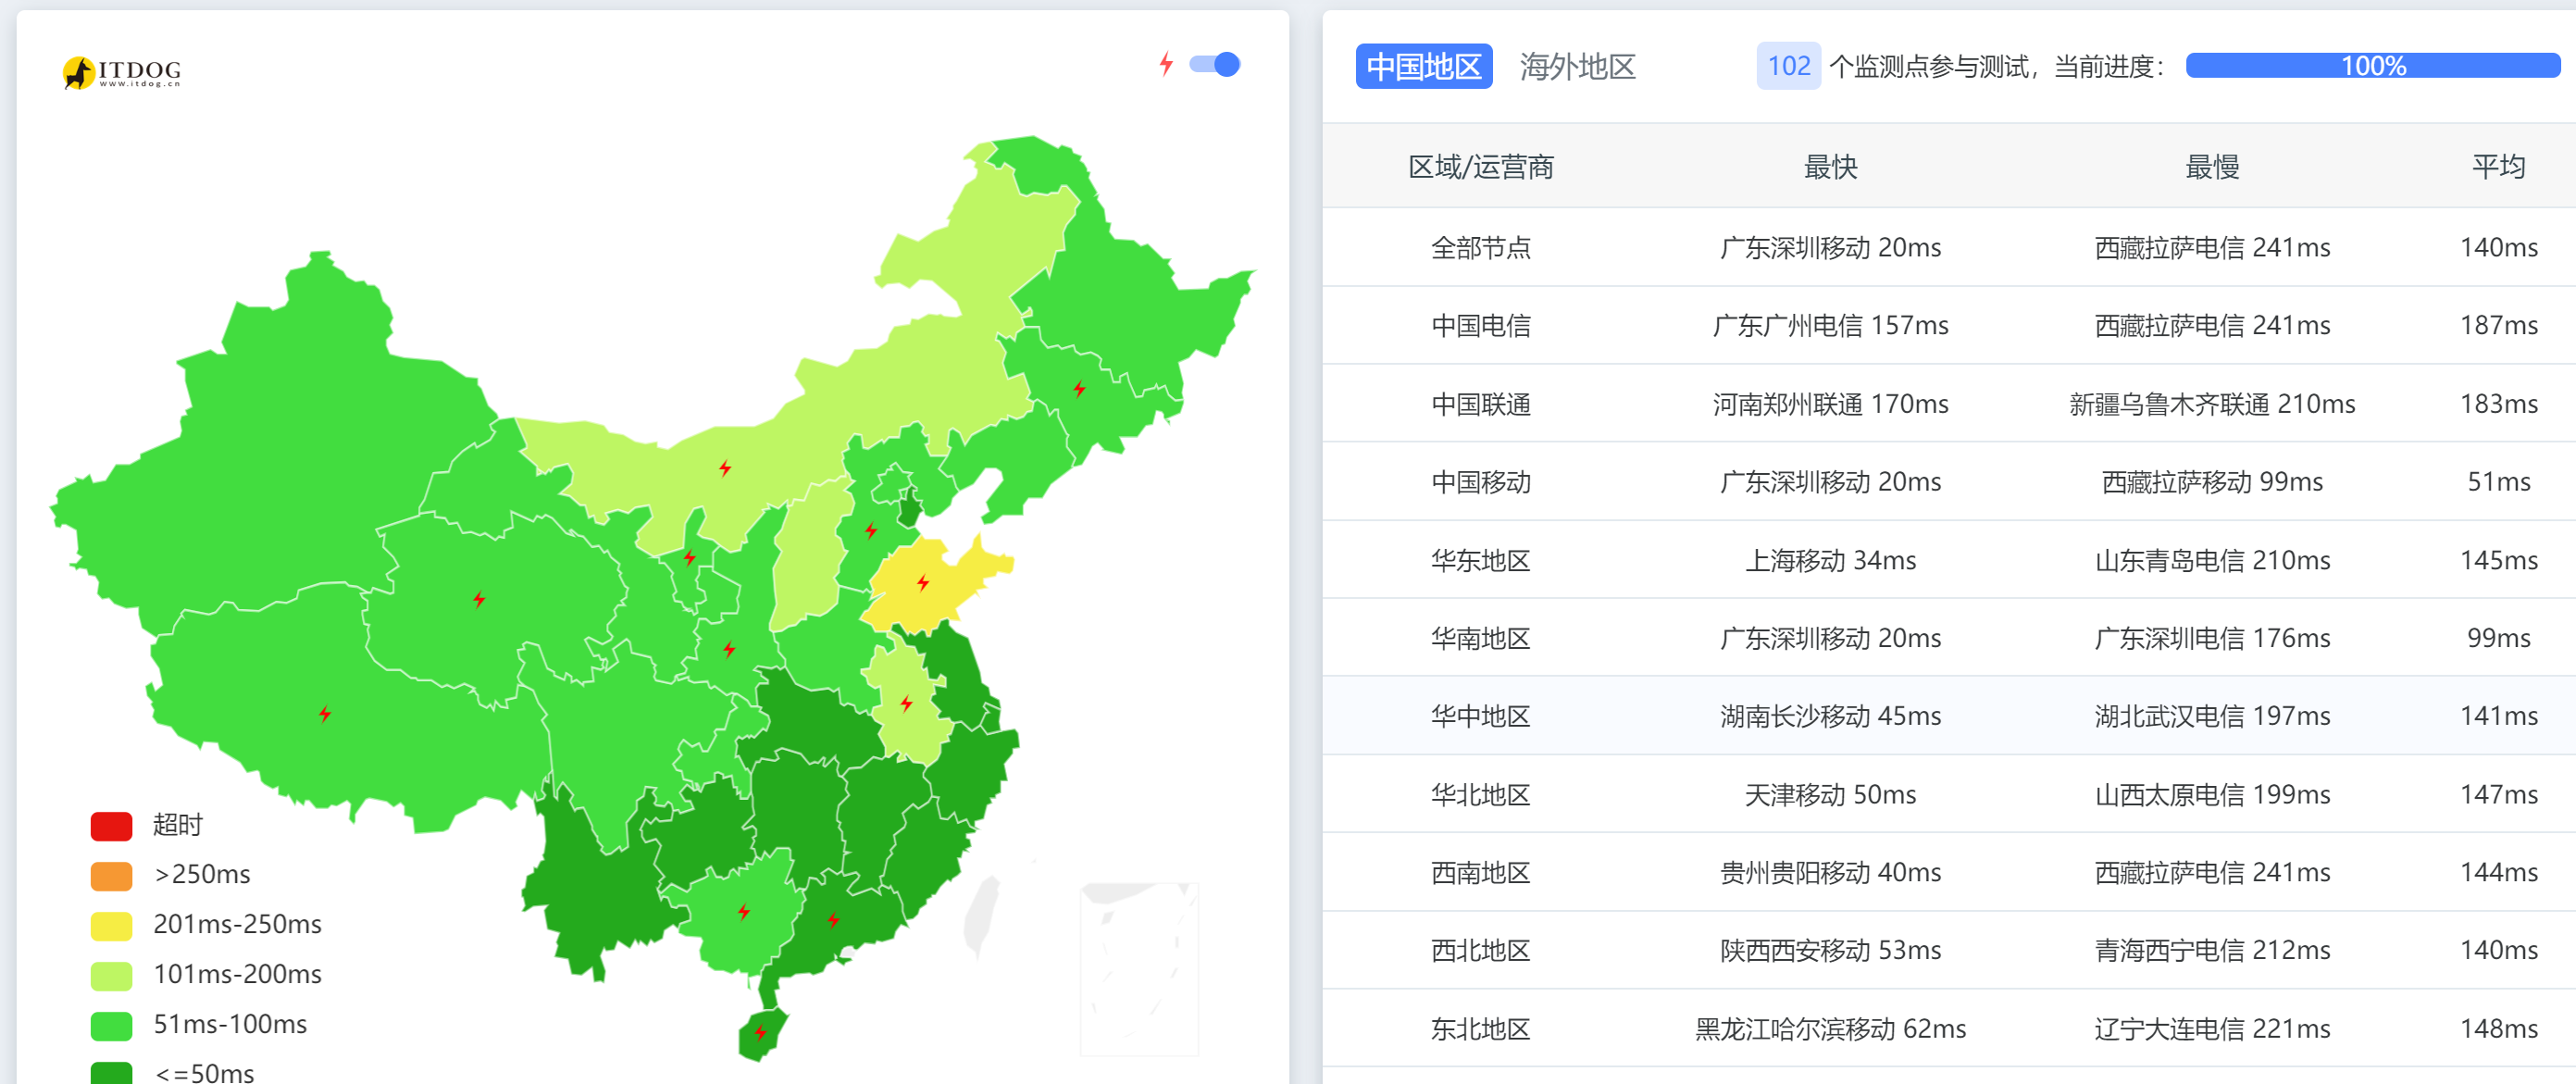Screen dimensions: 2576x1084
Task: Click the 100% progress bar
Action: click(2372, 66)
